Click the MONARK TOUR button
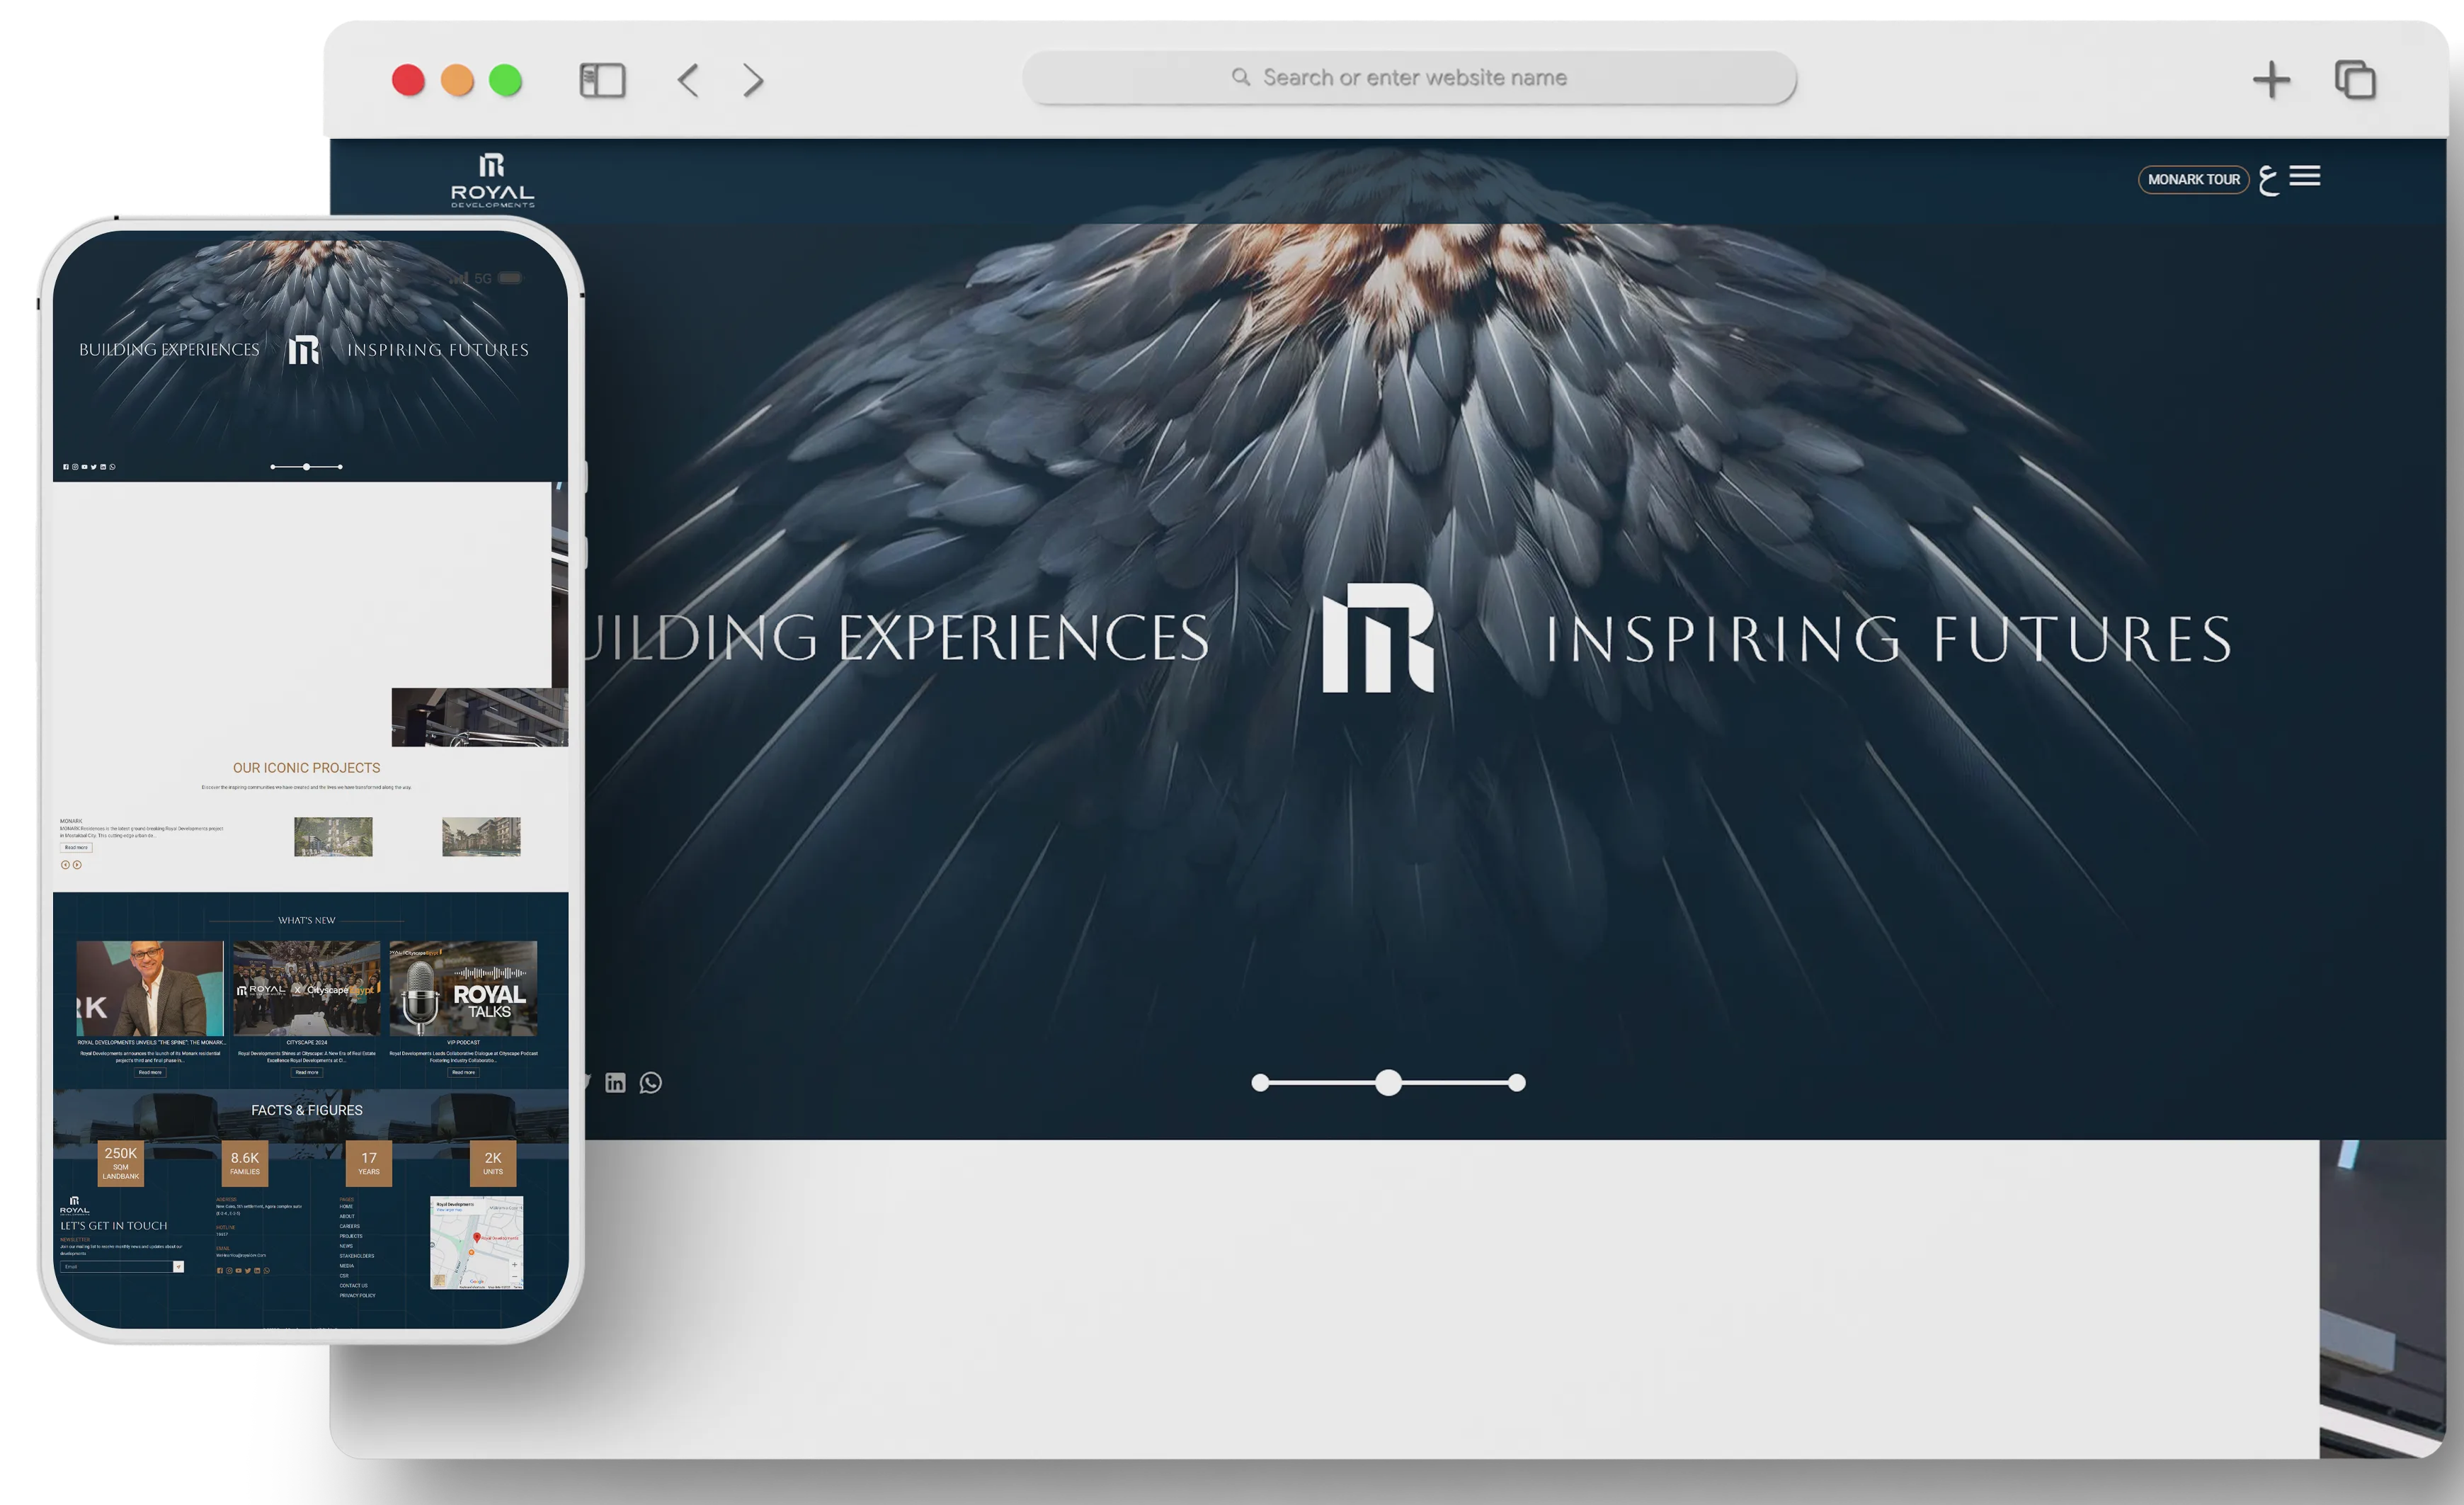2464x1505 pixels. coord(2193,179)
